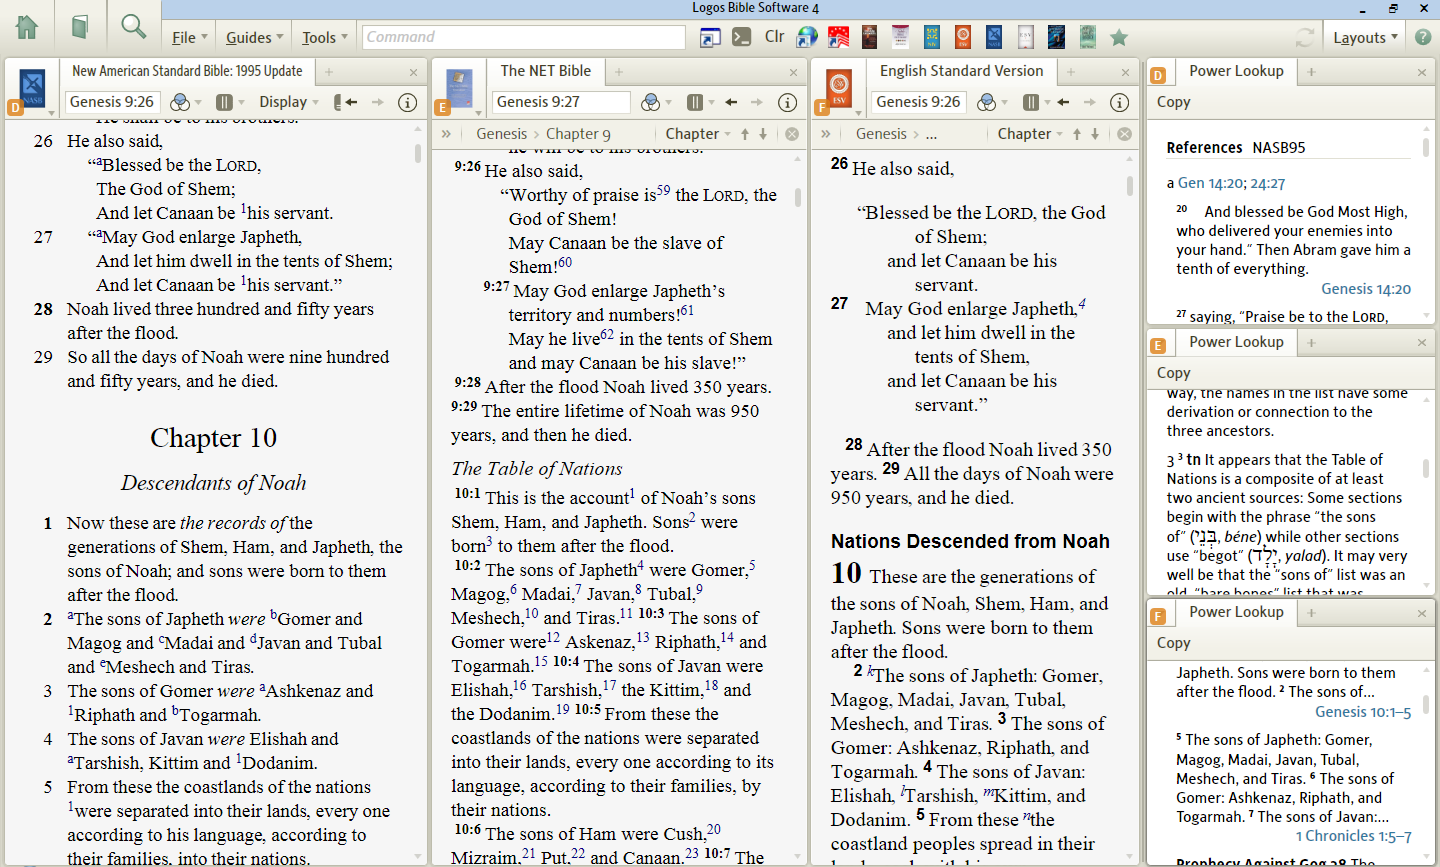Select New American Standard Bible tab
The height and width of the screenshot is (867, 1440).
coord(187,71)
